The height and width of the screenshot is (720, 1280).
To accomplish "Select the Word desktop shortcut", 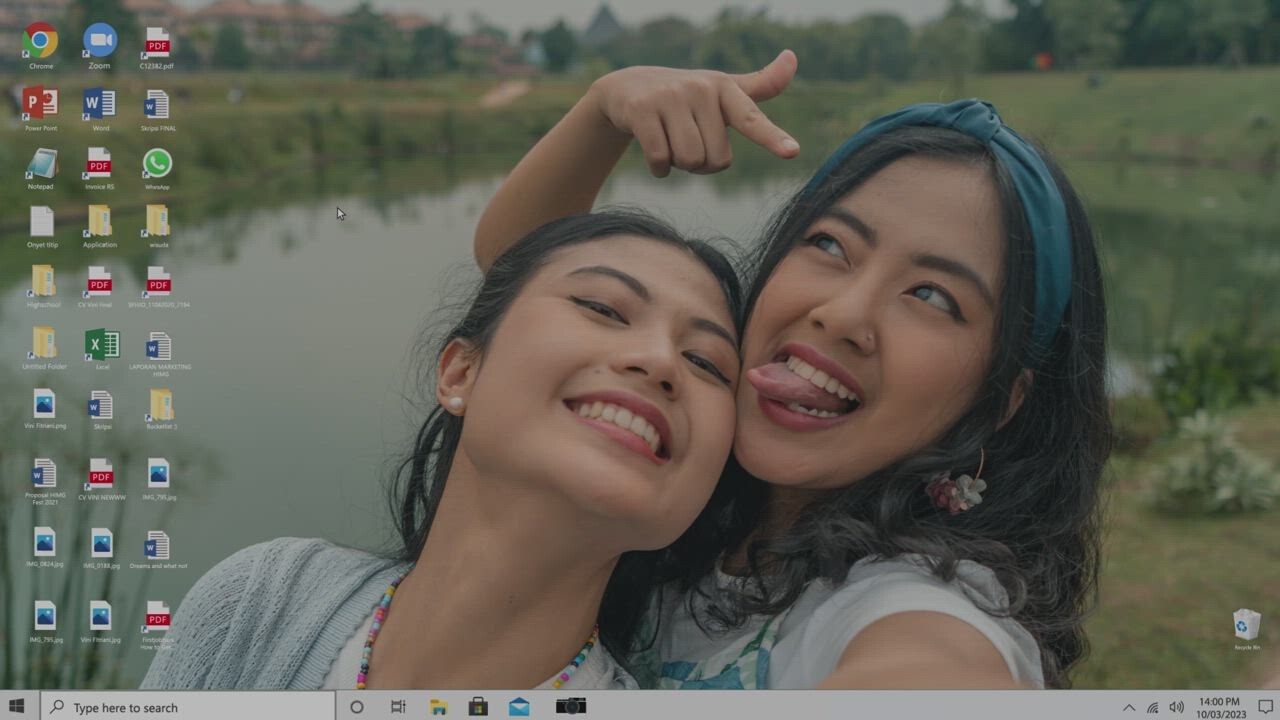I will point(99,103).
